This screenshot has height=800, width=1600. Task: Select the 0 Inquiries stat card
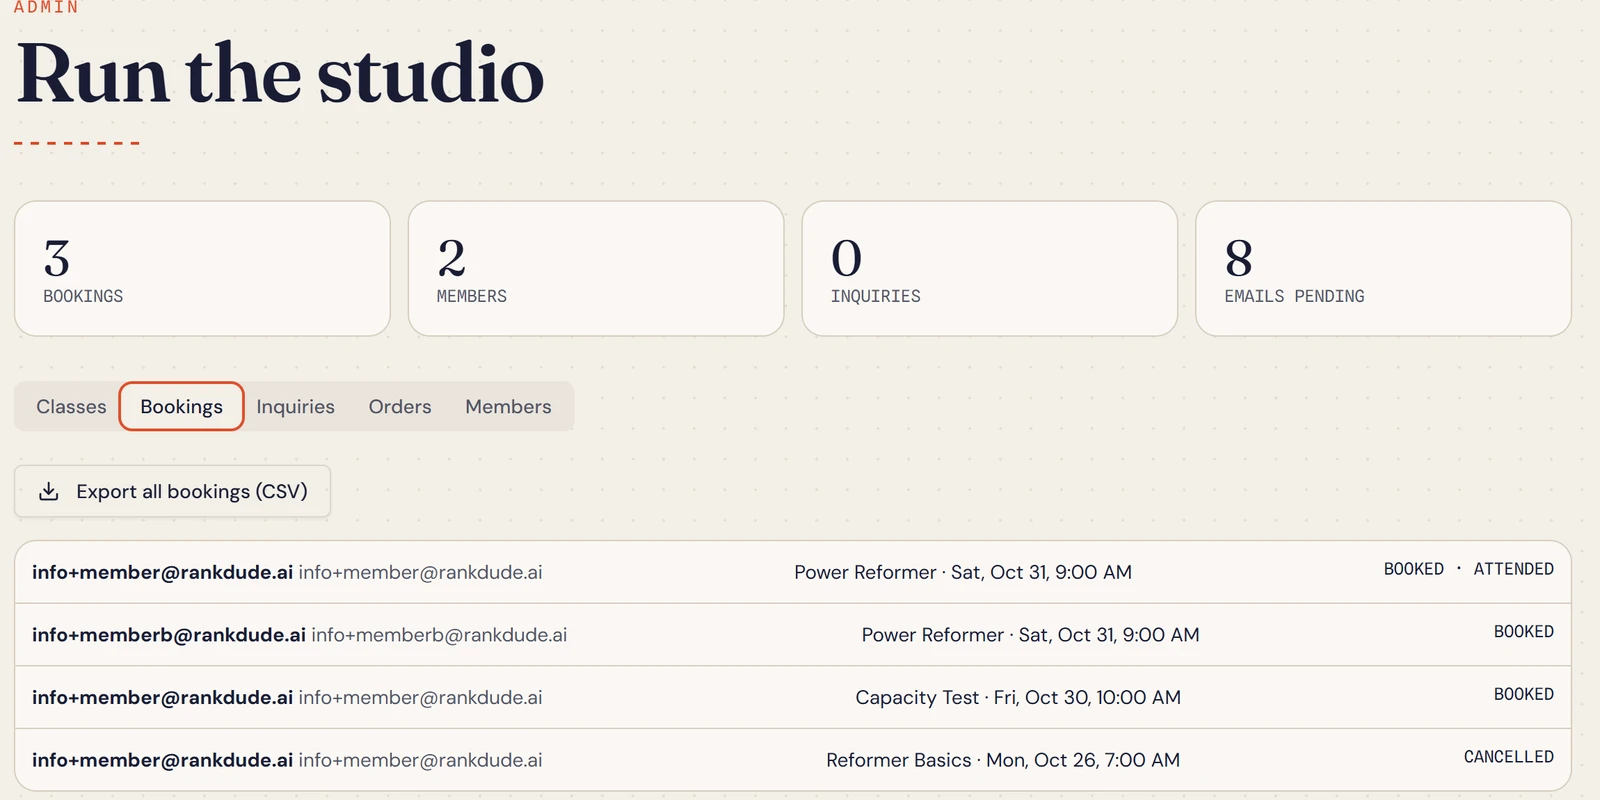pos(990,269)
